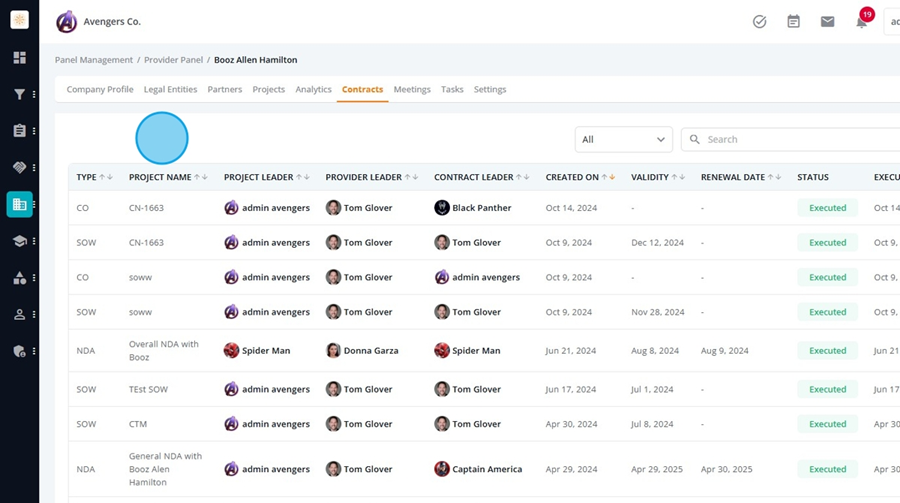
Task: Open the dashboard grid icon in sidebar
Action: coord(20,57)
